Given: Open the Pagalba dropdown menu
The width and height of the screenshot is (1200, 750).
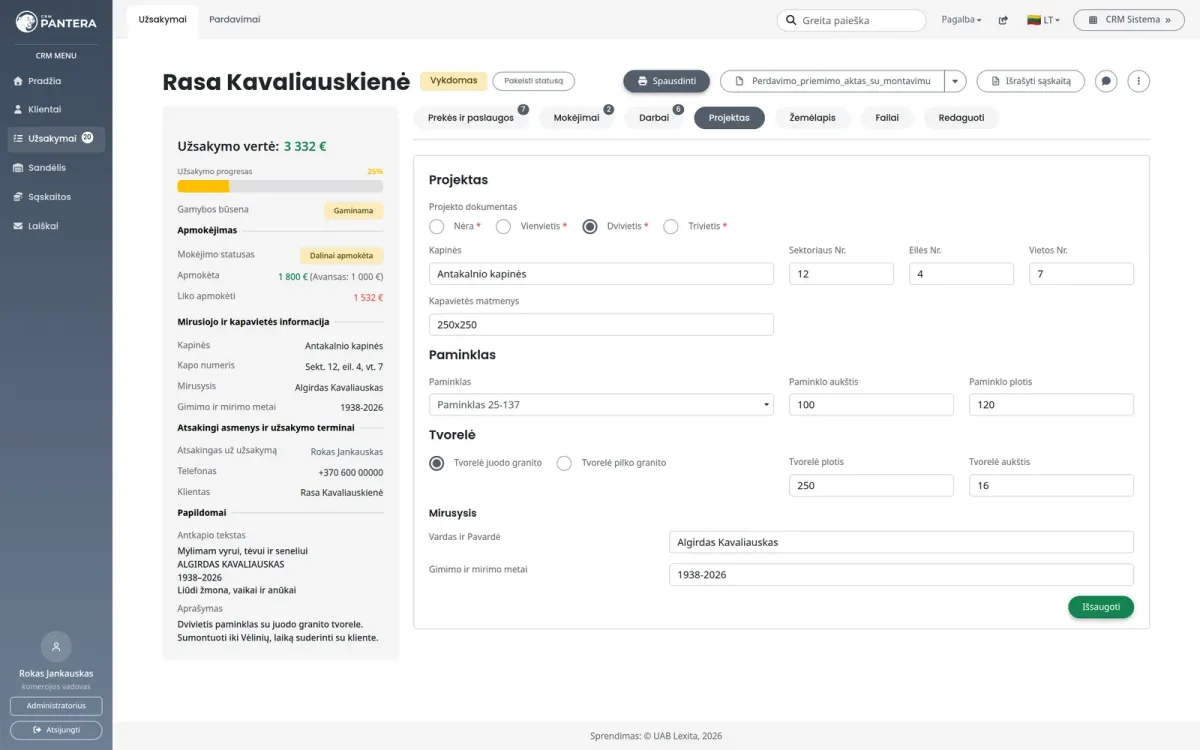Looking at the screenshot, I should [961, 20].
